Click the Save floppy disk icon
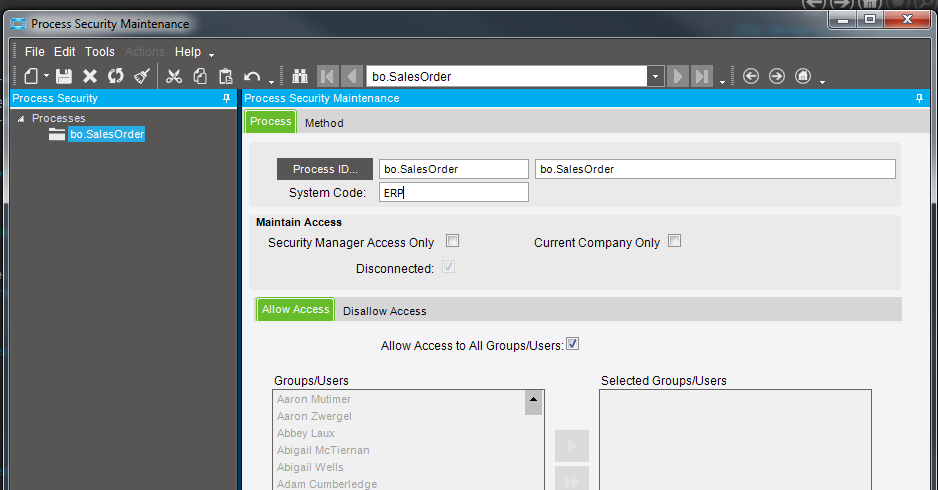Viewport: 938px width, 490px height. 64,77
